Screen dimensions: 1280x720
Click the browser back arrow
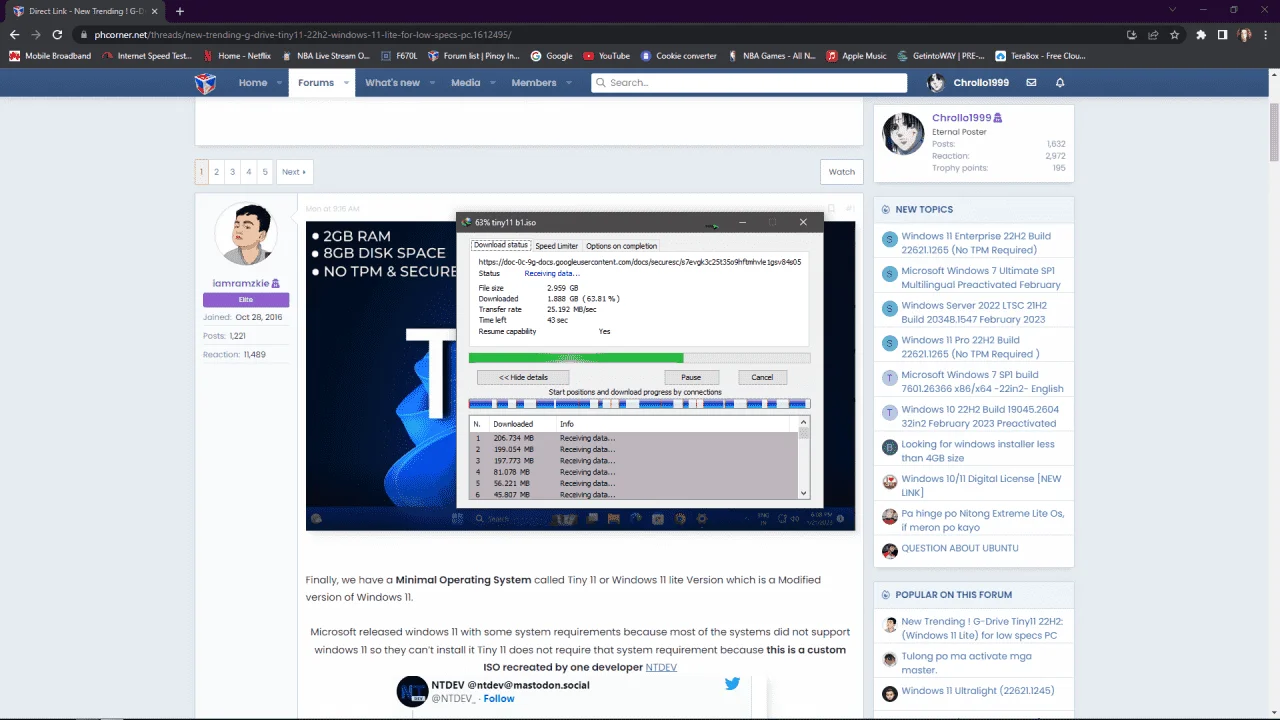[x=14, y=34]
